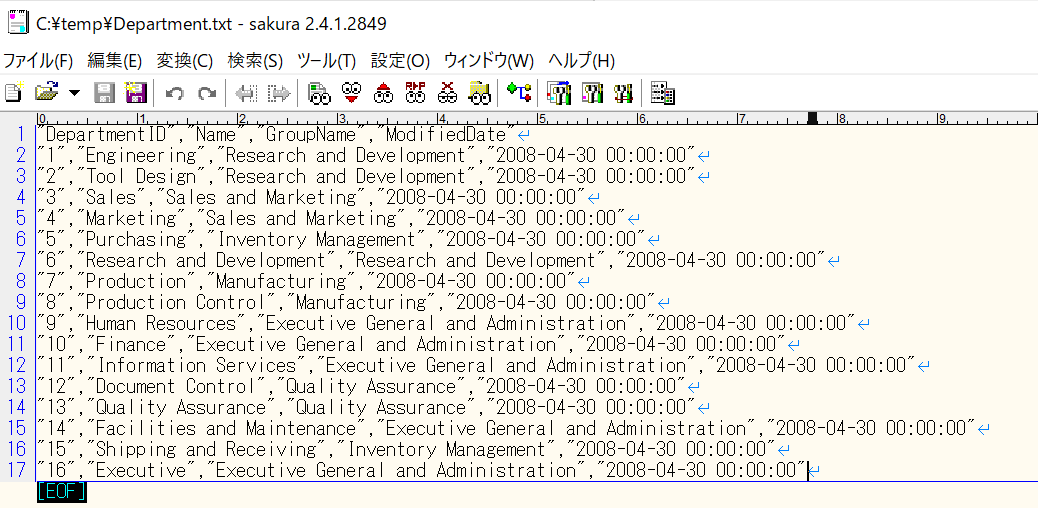1038x508 pixels.
Task: Click "ModifiedDate" in the header line
Action: pyautogui.click(x=444, y=135)
